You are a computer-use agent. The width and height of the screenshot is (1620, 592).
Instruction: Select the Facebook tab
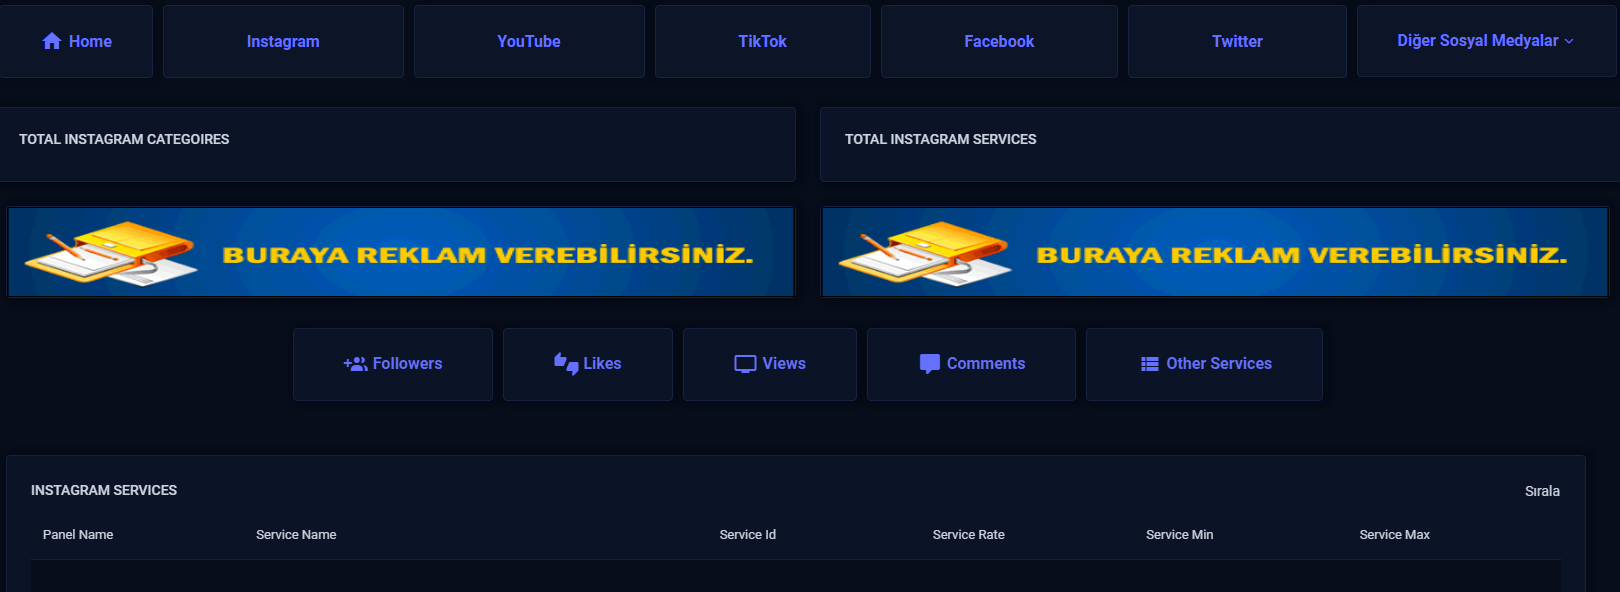(999, 41)
